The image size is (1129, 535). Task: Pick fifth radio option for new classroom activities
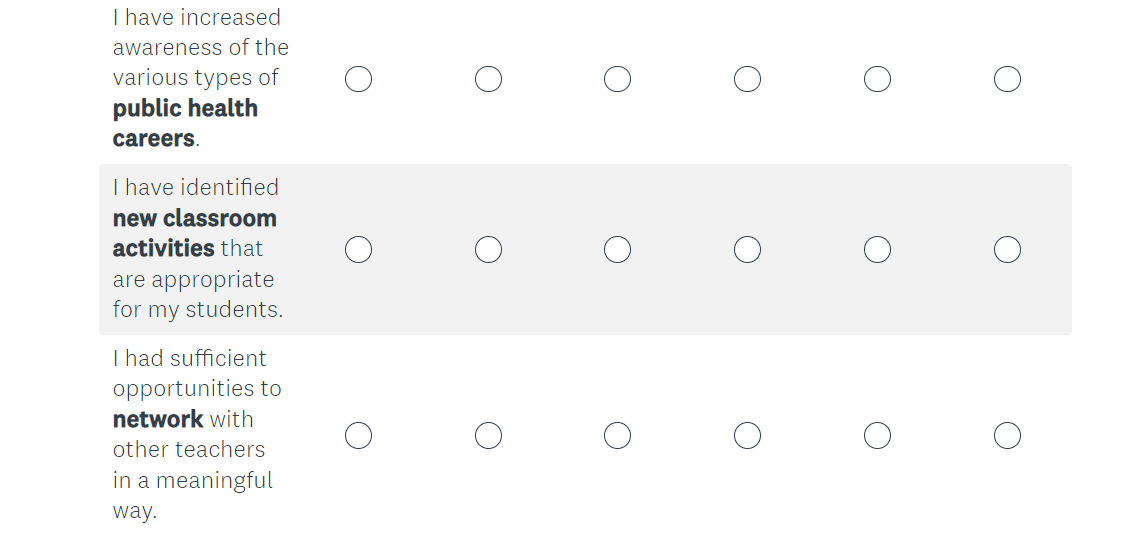(877, 249)
